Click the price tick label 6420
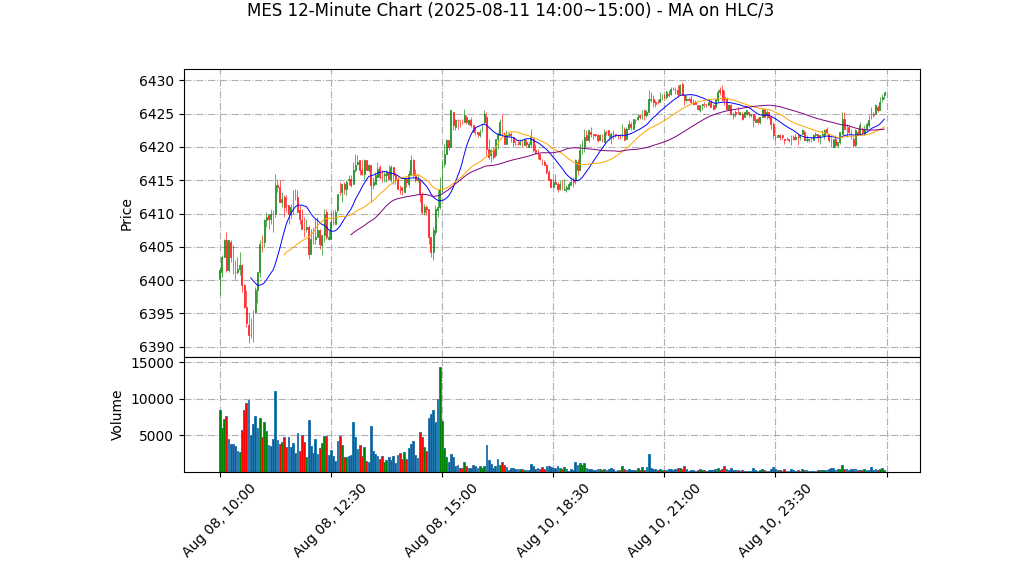The height and width of the screenshot is (575, 1022). point(156,148)
